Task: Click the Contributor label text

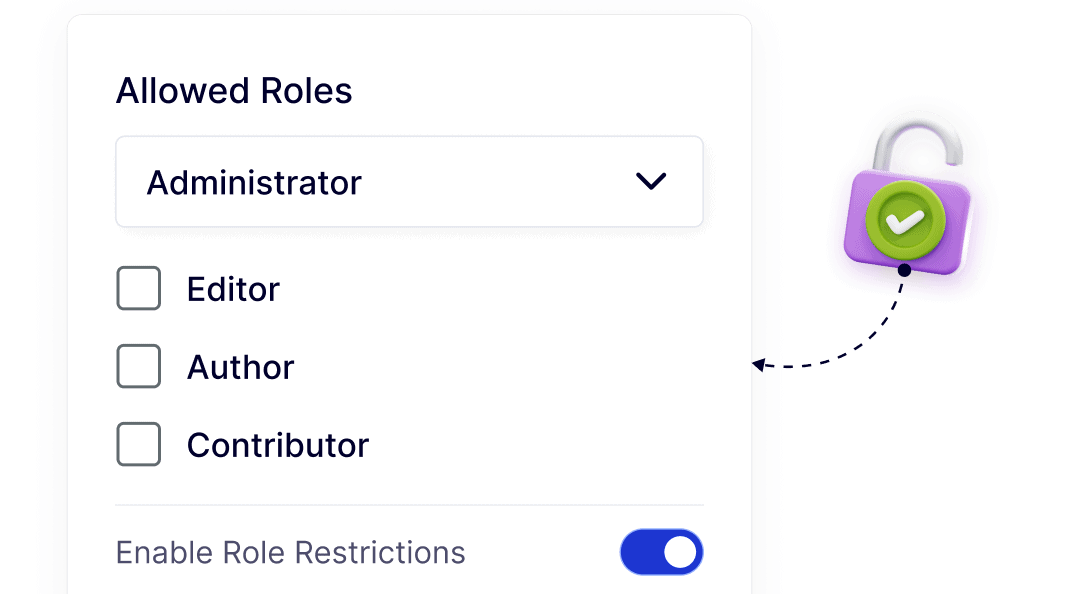Action: click(278, 444)
